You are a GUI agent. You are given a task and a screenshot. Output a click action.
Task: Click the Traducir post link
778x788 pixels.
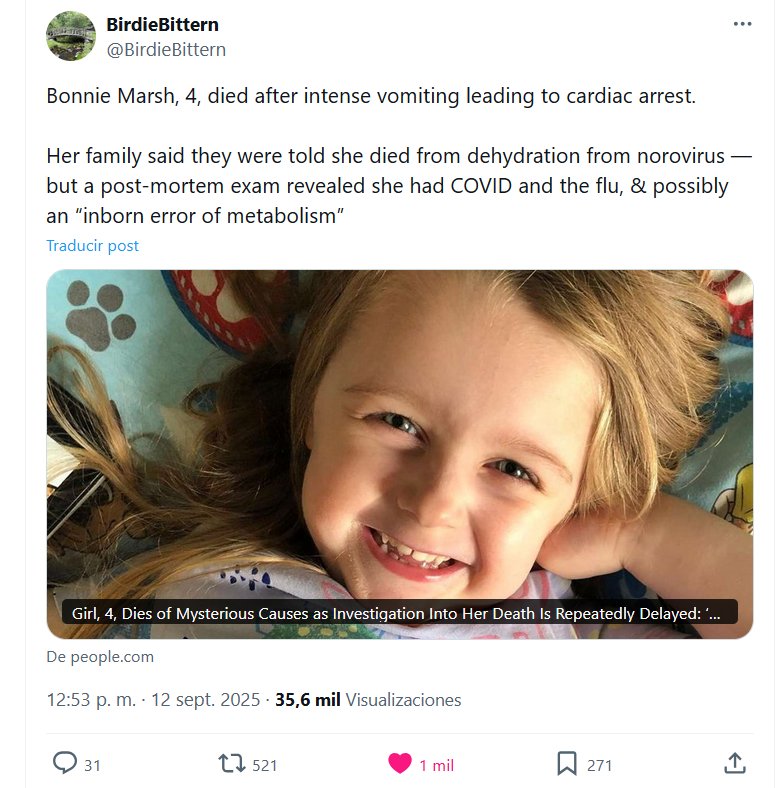point(92,246)
